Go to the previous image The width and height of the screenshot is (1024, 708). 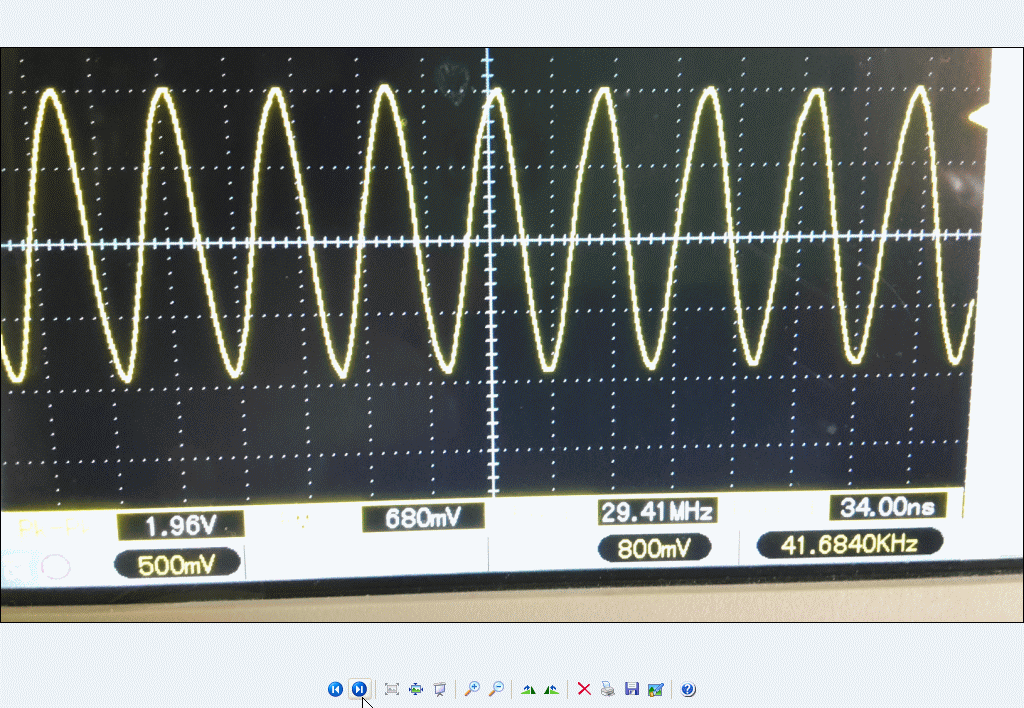coord(335,689)
